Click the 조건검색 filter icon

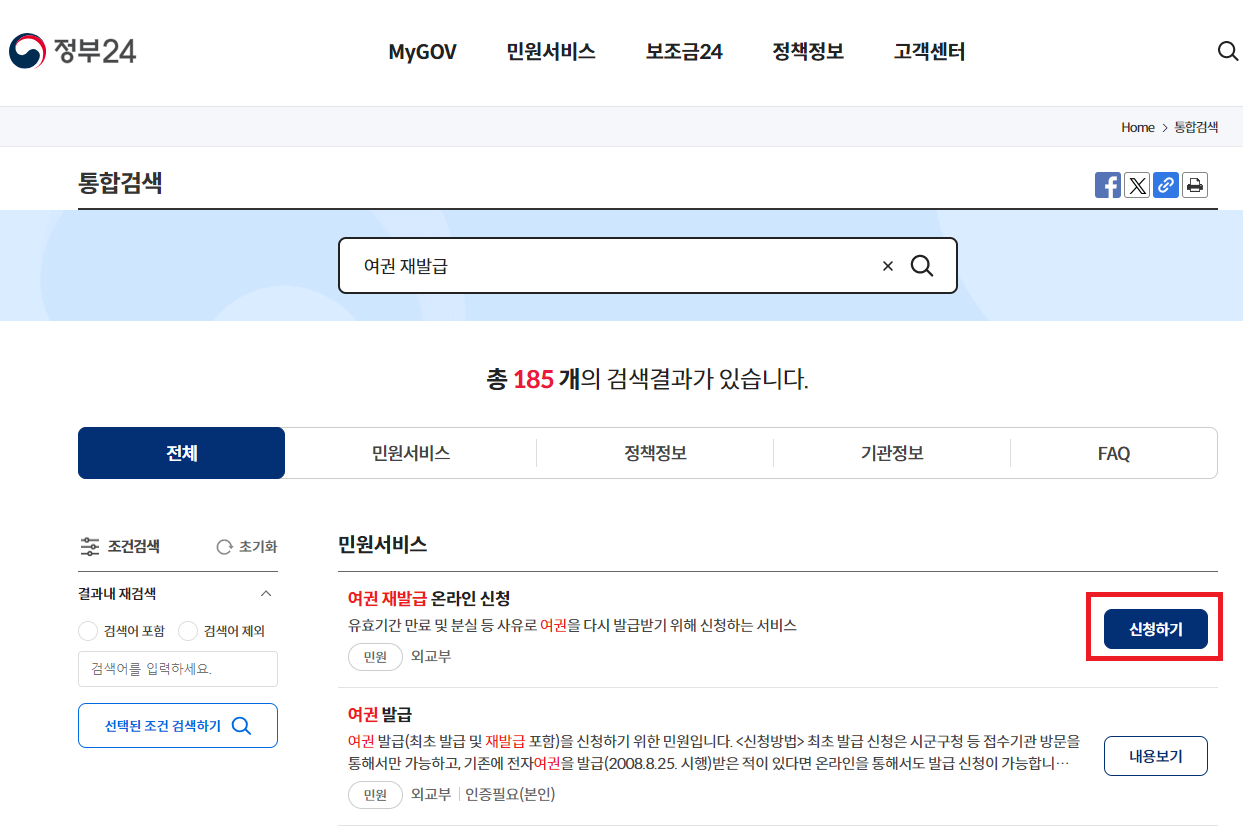click(91, 546)
